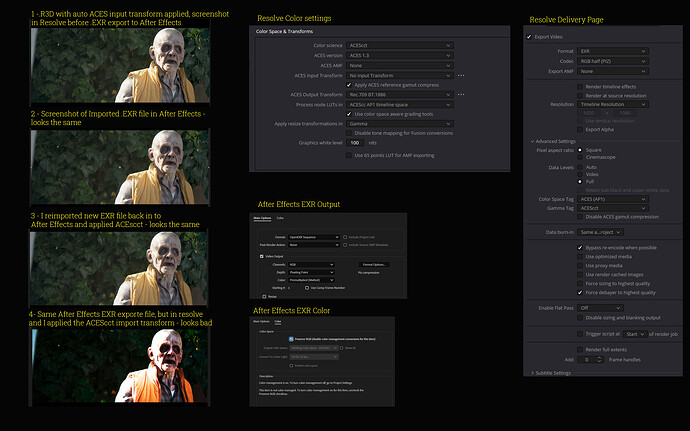Enable Force sizing to highest quality

pos(580,284)
